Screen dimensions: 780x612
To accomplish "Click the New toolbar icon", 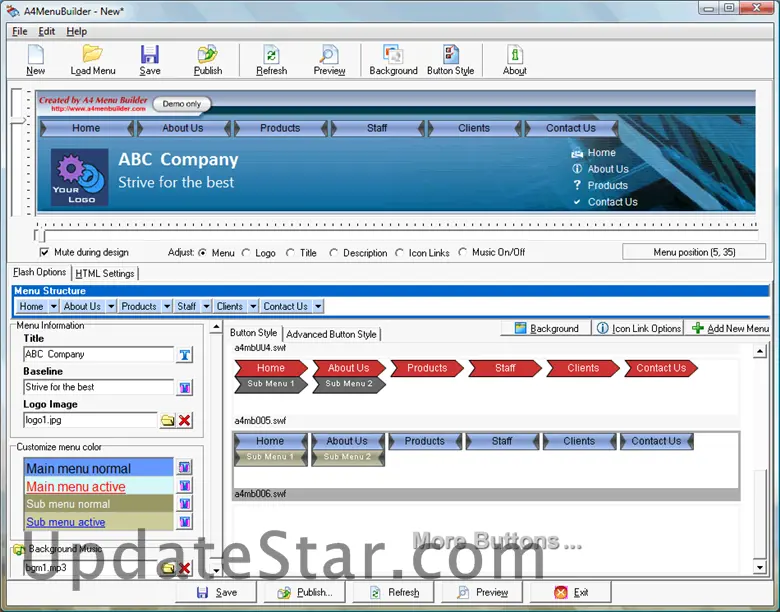I will tap(36, 59).
